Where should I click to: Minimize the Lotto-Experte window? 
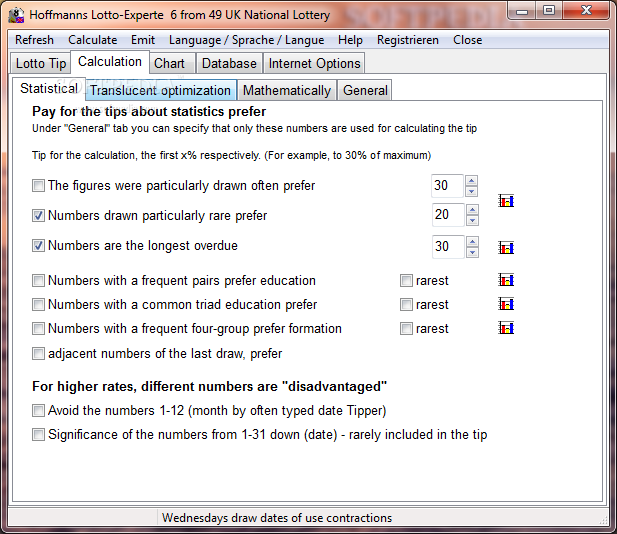[522, 11]
